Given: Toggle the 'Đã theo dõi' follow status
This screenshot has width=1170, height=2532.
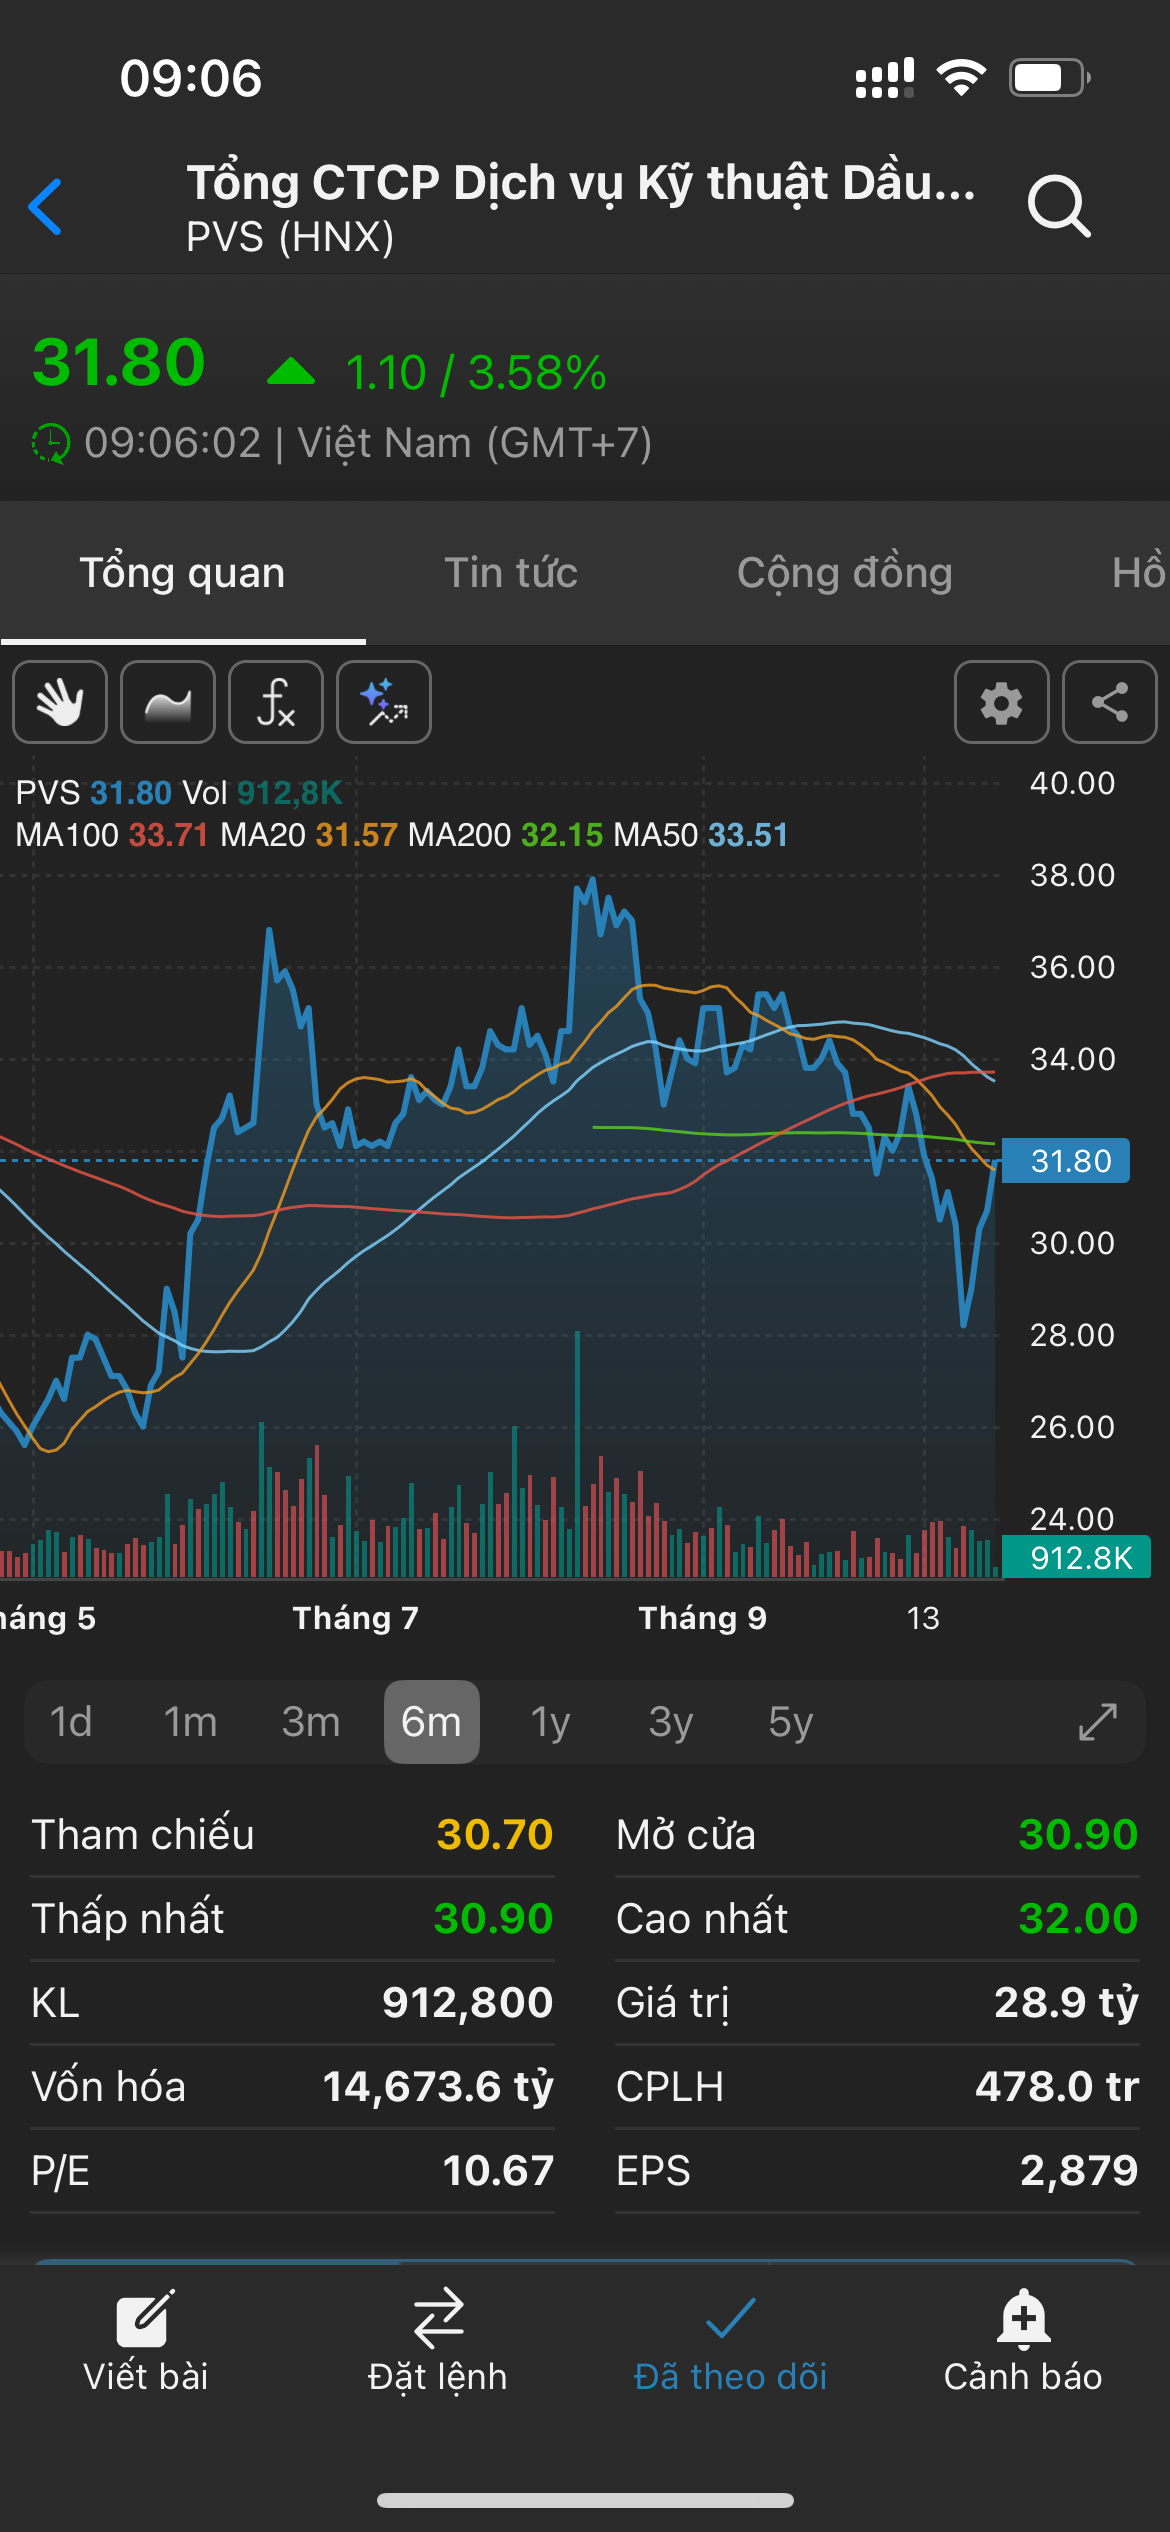Looking at the screenshot, I should point(730,2342).
